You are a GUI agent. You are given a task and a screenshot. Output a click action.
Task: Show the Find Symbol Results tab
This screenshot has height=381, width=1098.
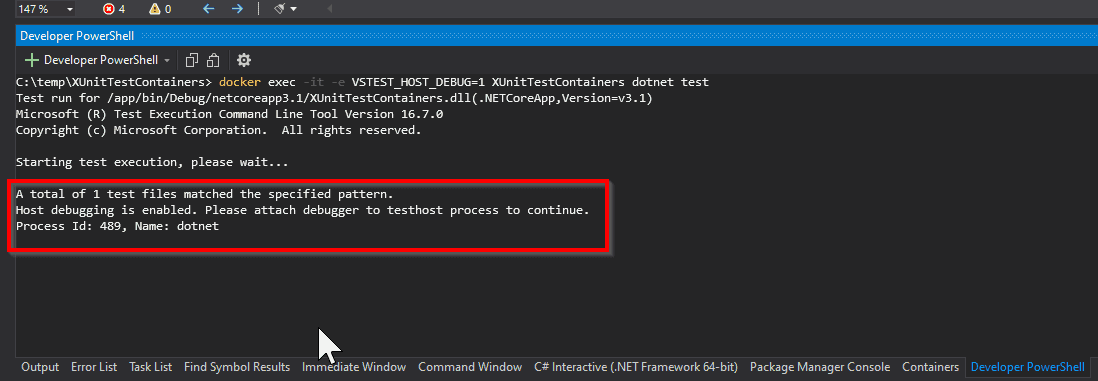coord(237,367)
